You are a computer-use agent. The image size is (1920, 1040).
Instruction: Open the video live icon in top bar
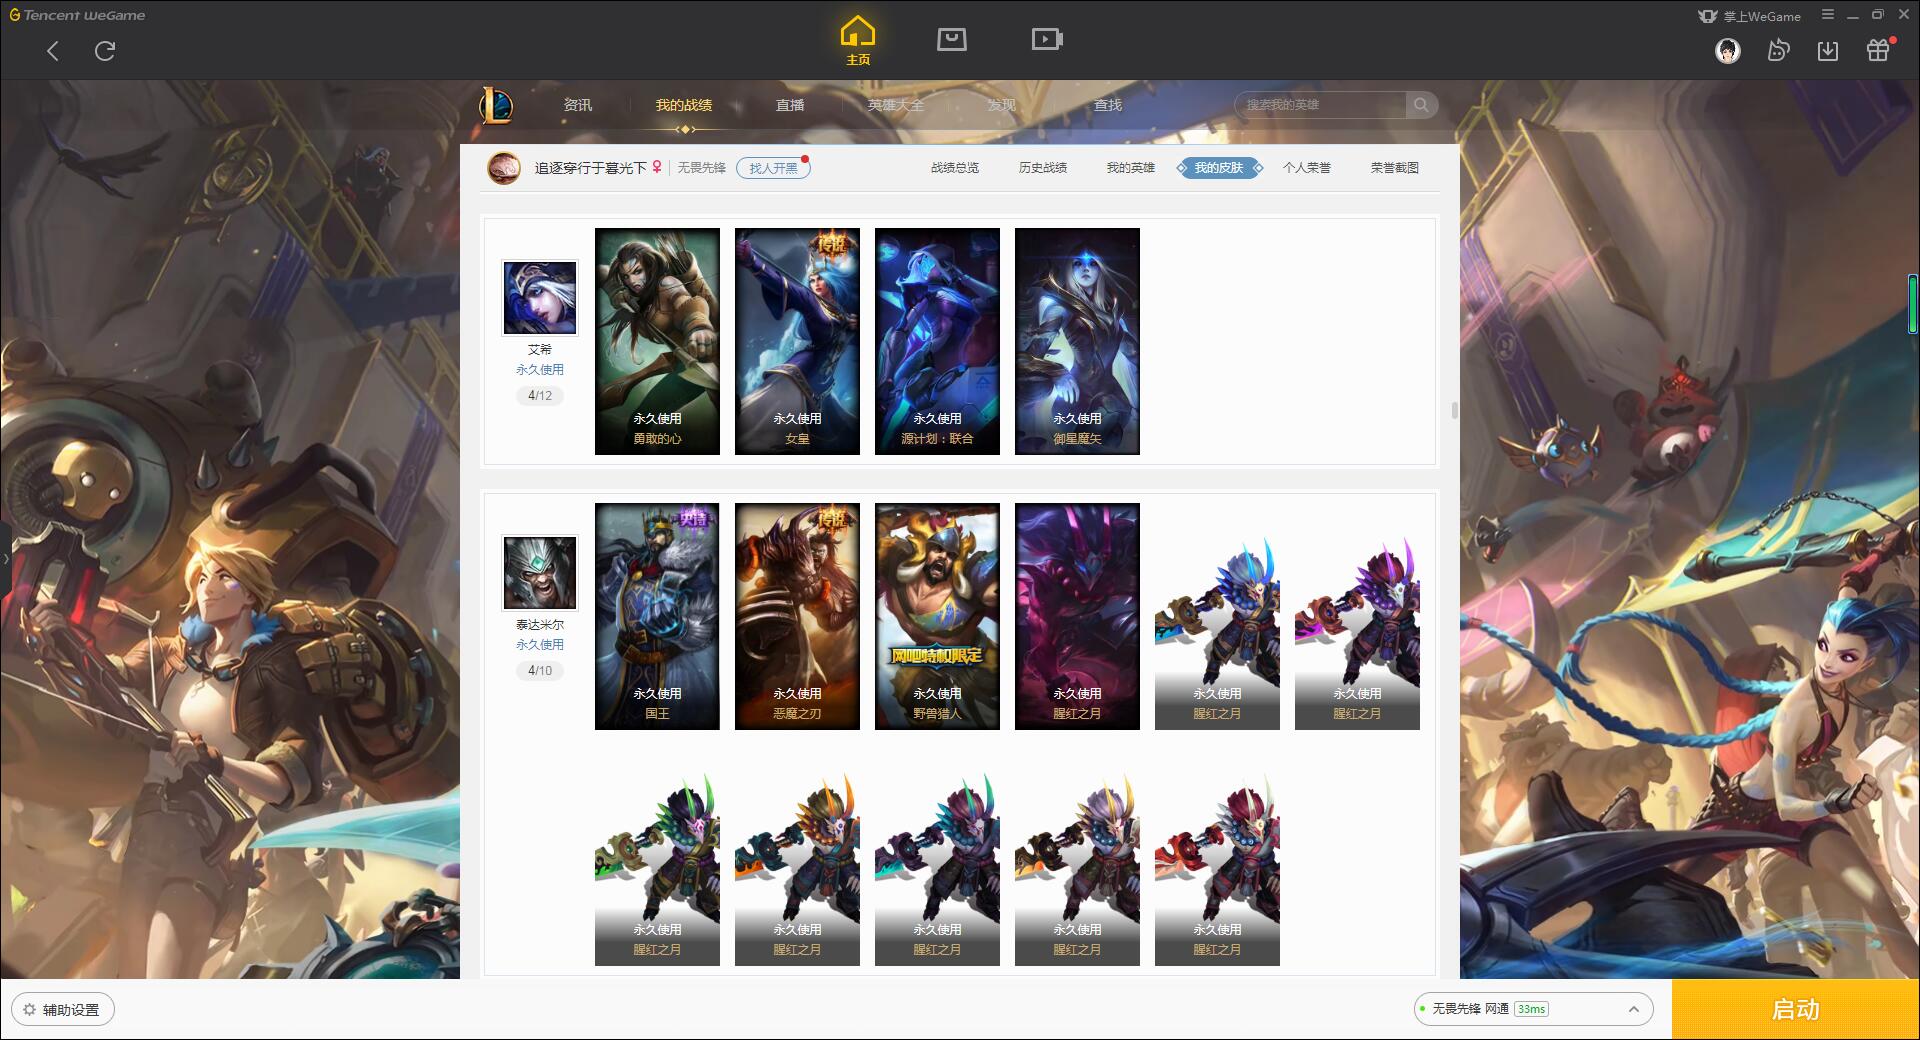pos(1047,39)
